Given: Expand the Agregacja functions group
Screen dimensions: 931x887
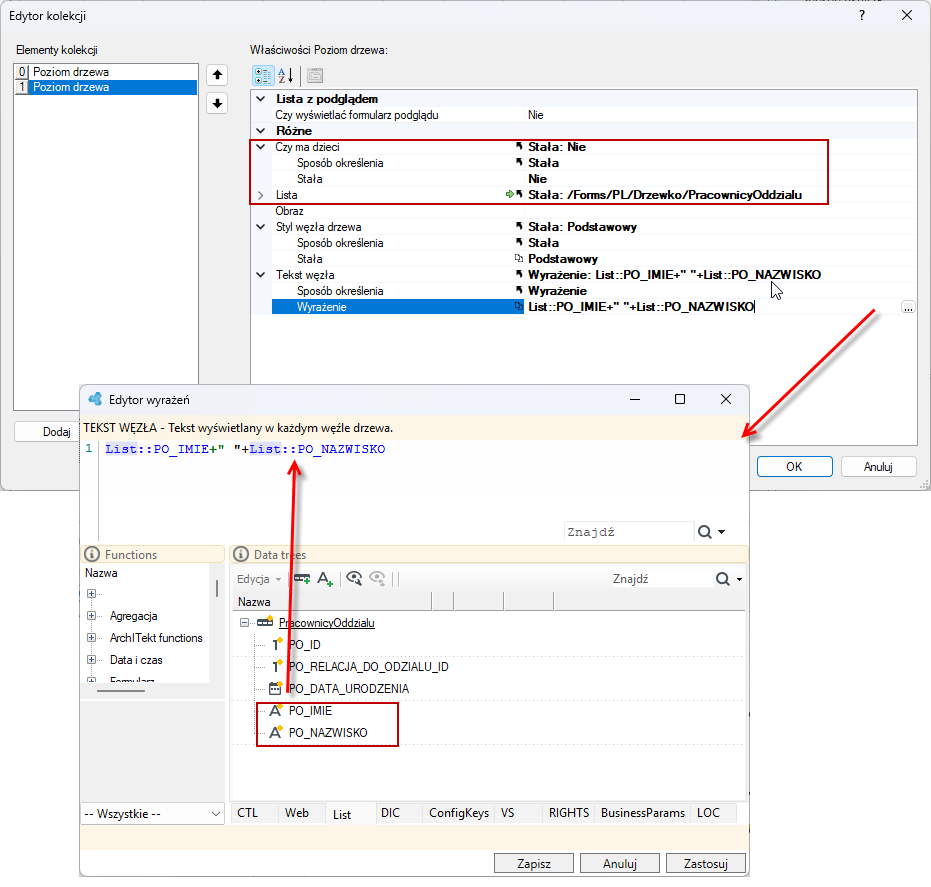Looking at the screenshot, I should [x=91, y=616].
